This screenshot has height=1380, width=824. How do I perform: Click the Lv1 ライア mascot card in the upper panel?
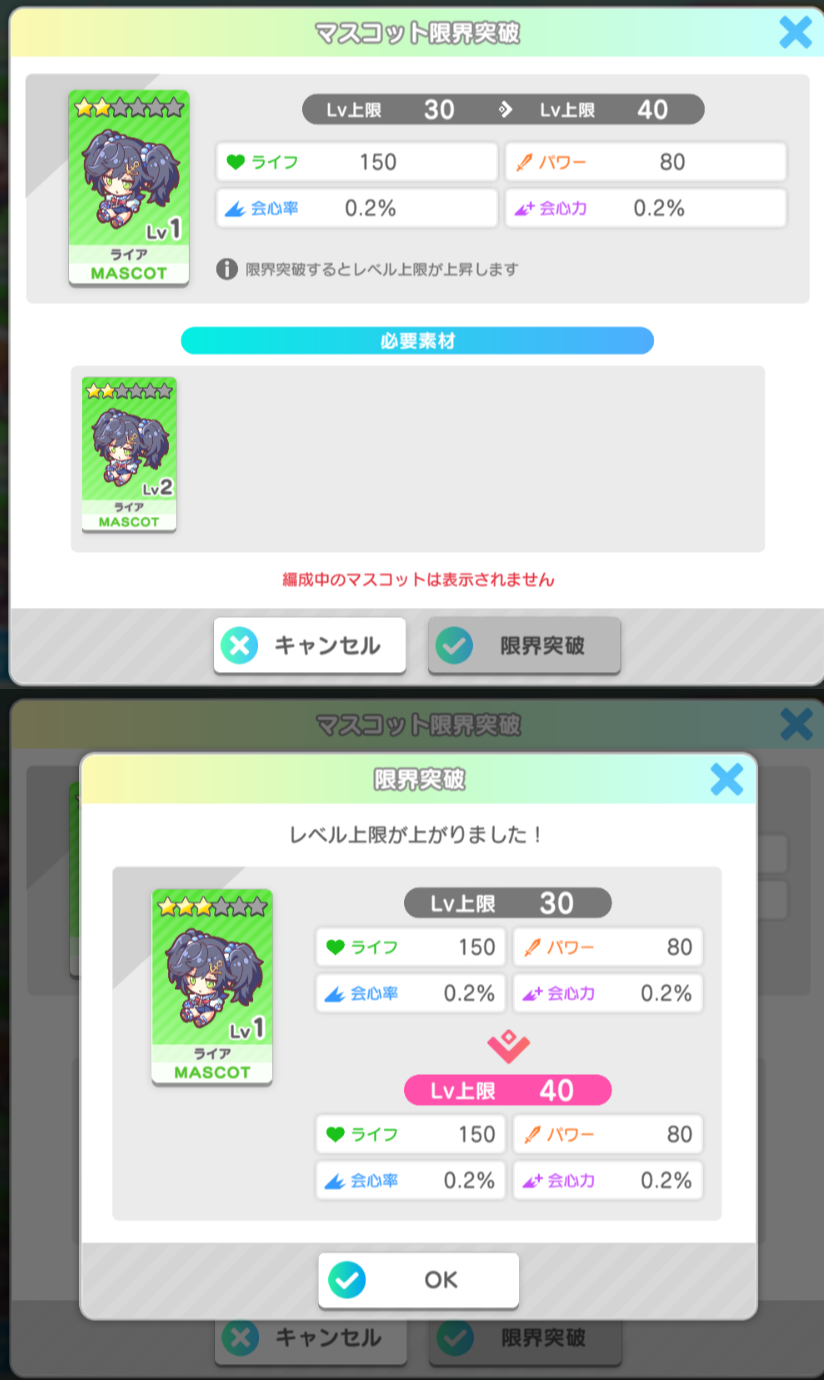click(x=129, y=188)
